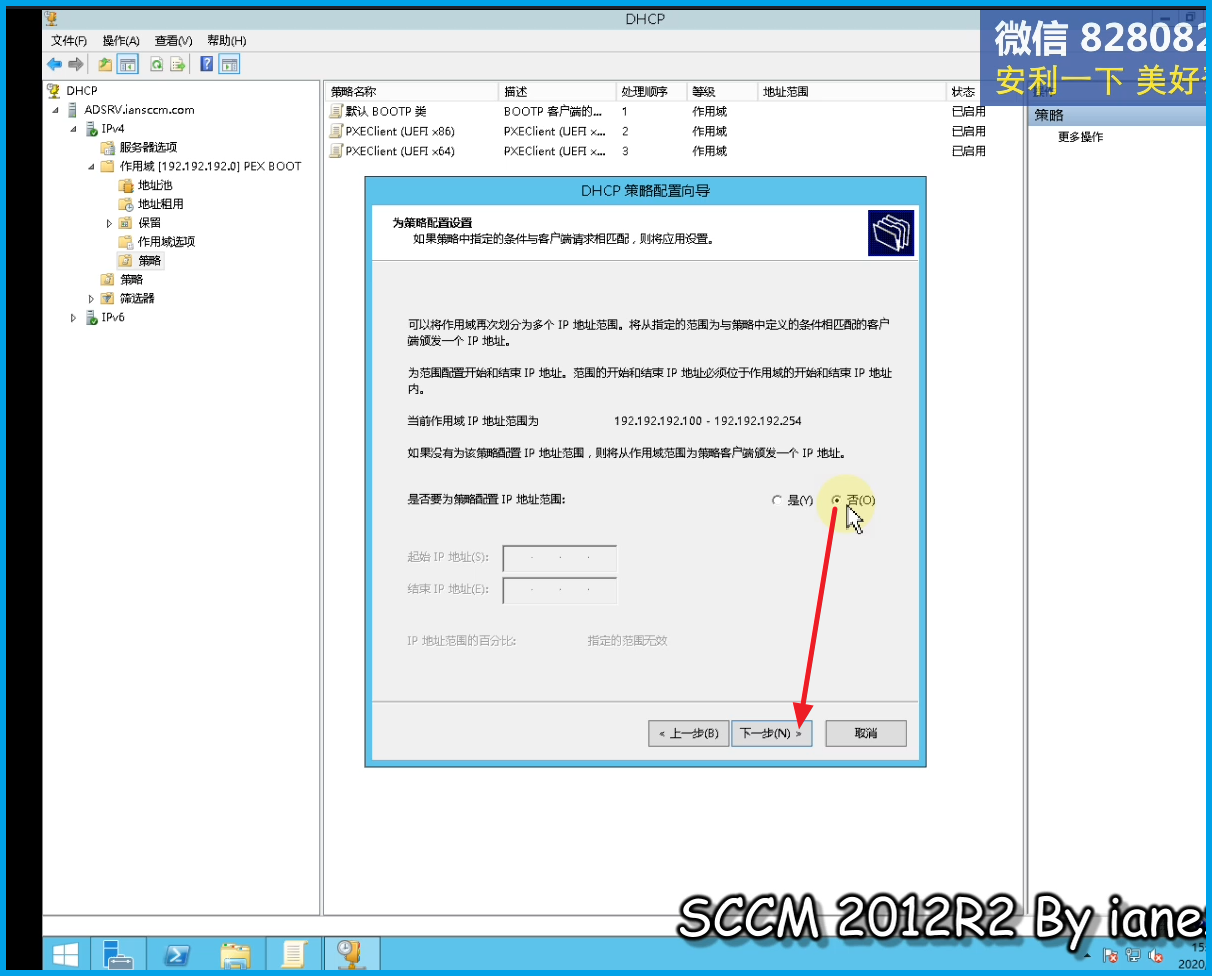Open the 文件(F) menu
The width and height of the screenshot is (1212, 976).
(x=69, y=41)
